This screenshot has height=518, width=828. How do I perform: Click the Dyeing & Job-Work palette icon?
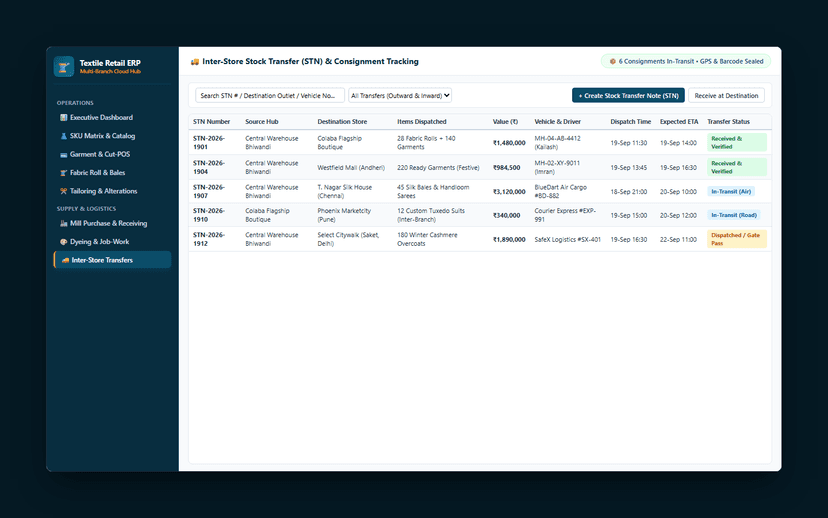(63, 242)
